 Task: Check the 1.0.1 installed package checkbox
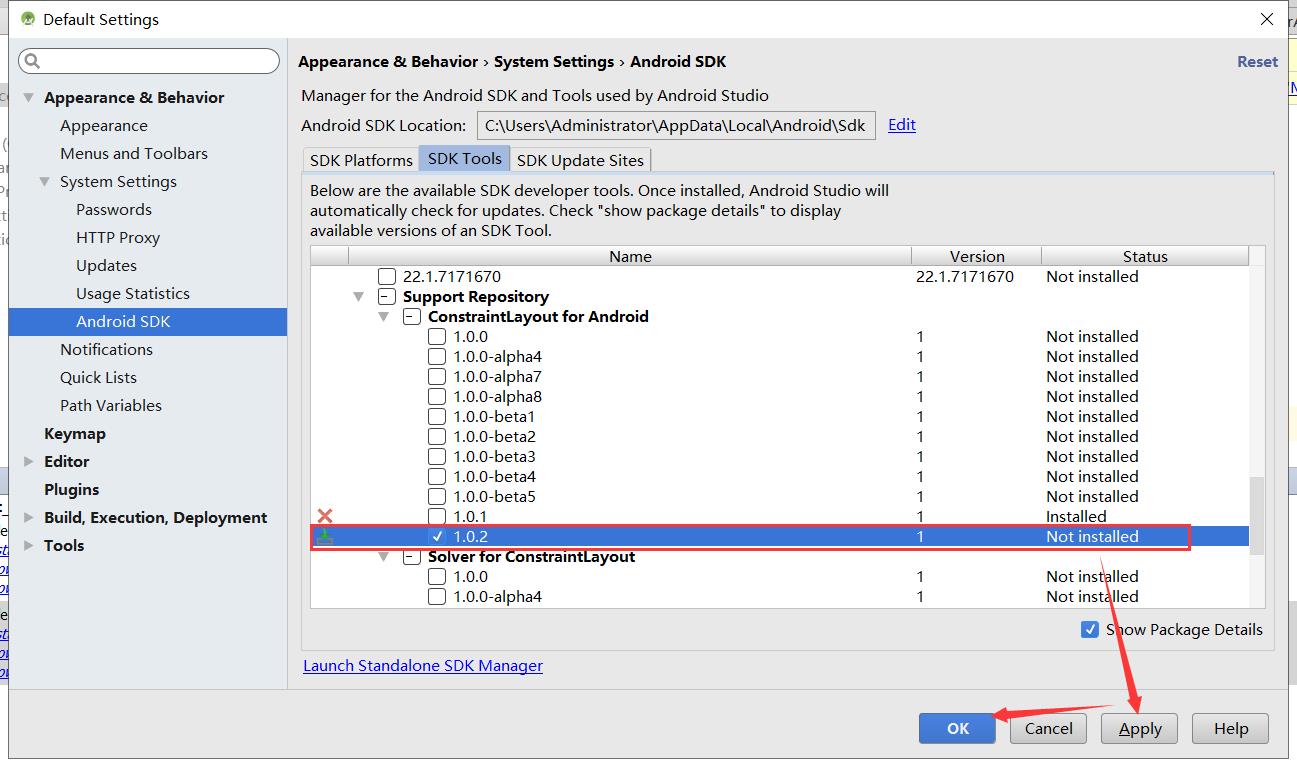(x=437, y=516)
